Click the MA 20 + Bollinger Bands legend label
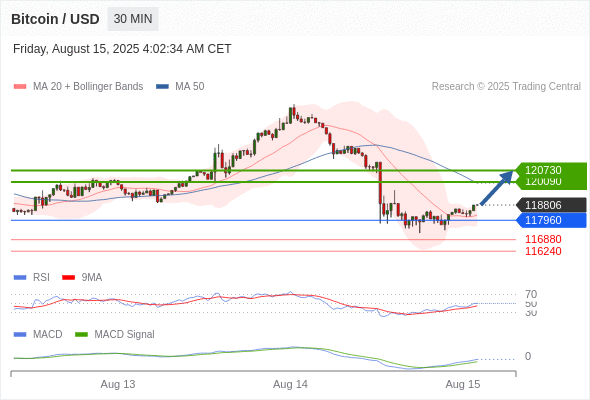590x400 pixels. tap(88, 87)
